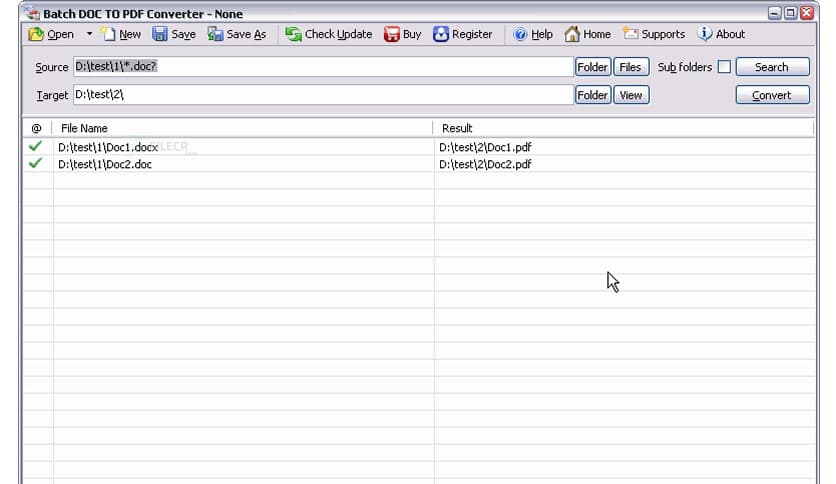The height and width of the screenshot is (484, 836).
Task: Click the Buy shopping cart icon
Action: click(x=391, y=34)
